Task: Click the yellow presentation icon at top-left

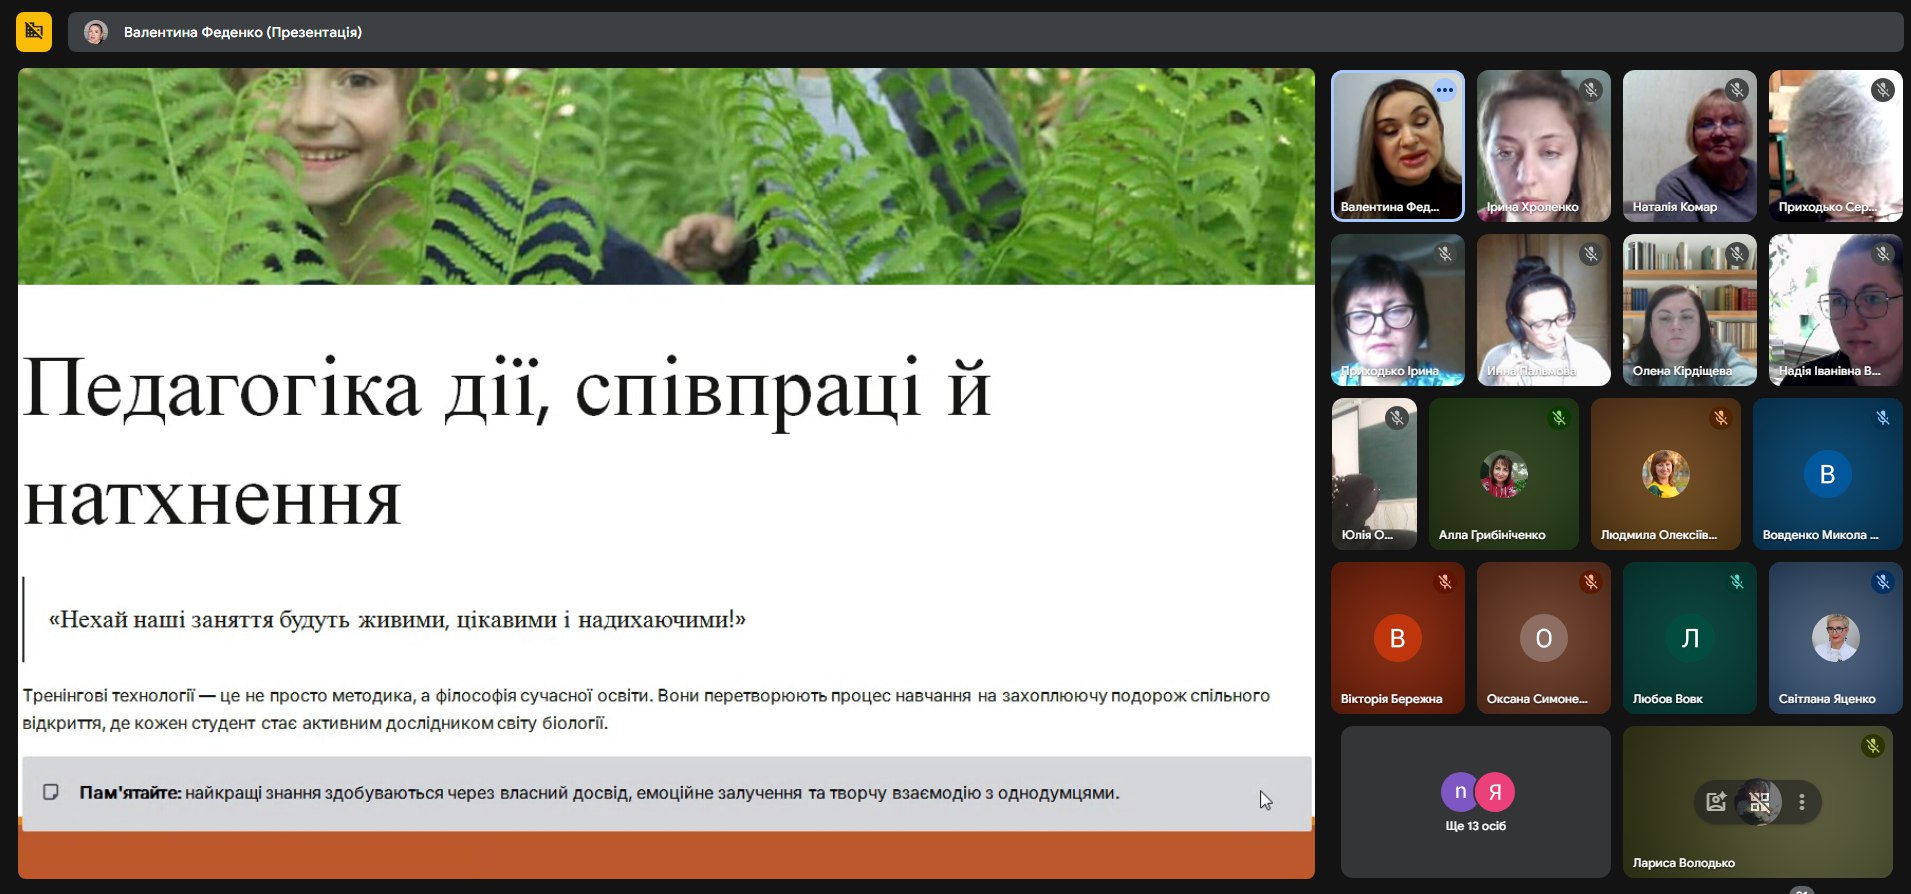Action: [x=34, y=32]
